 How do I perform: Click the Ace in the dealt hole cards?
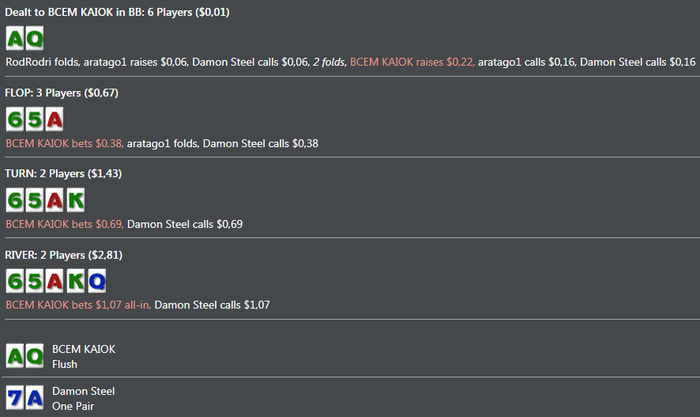(15, 39)
